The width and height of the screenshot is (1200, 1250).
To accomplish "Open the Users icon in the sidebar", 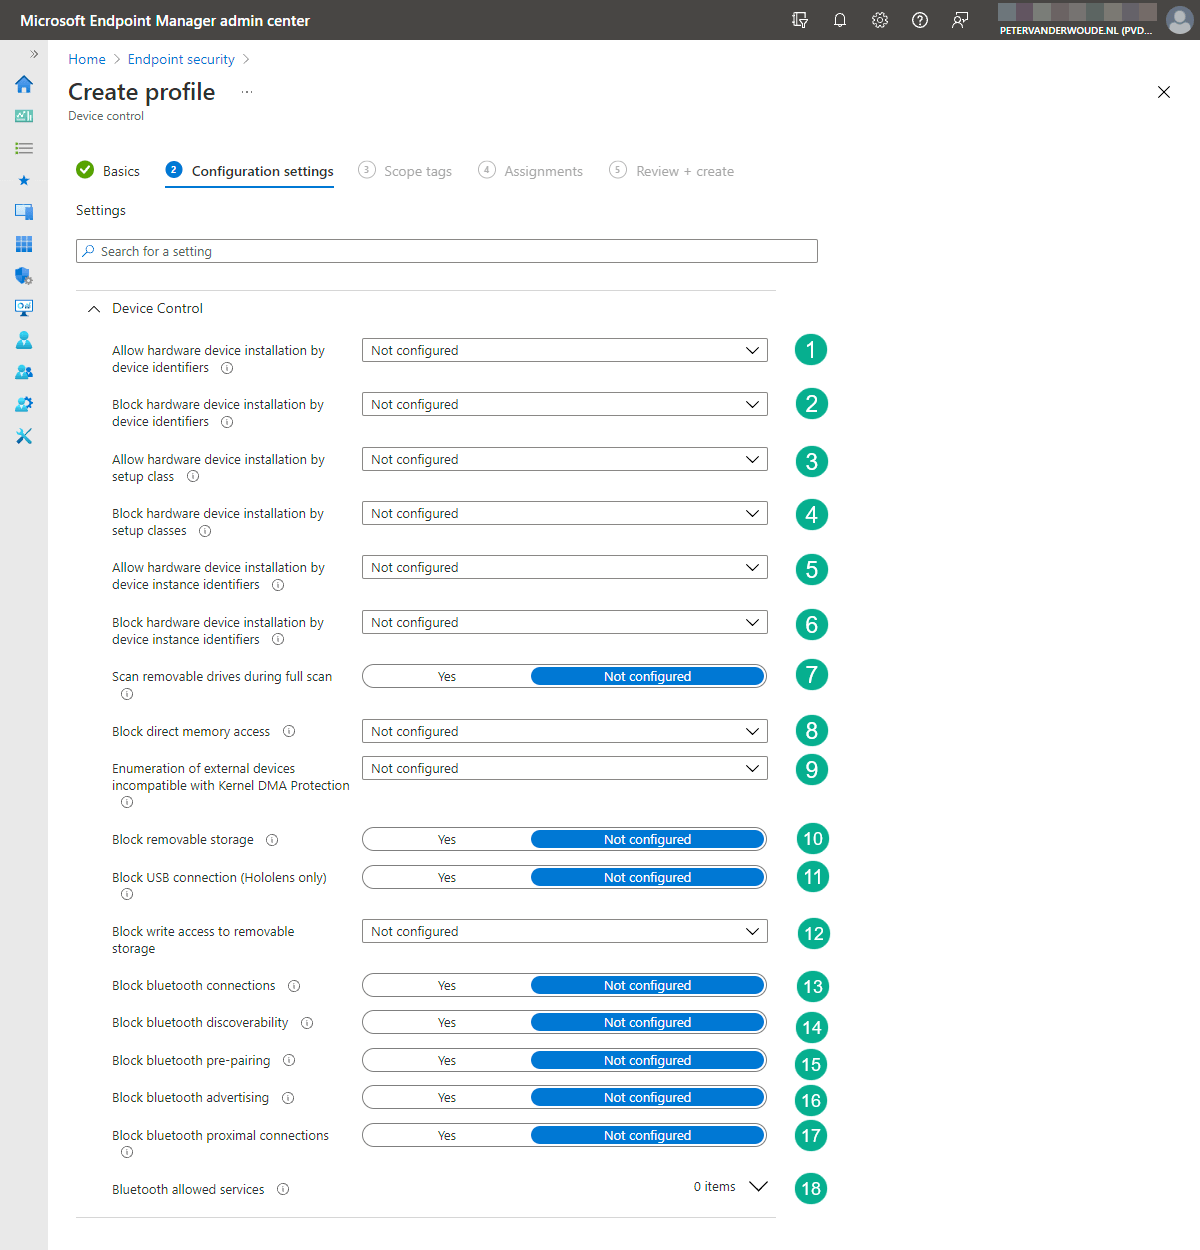I will click(x=24, y=339).
